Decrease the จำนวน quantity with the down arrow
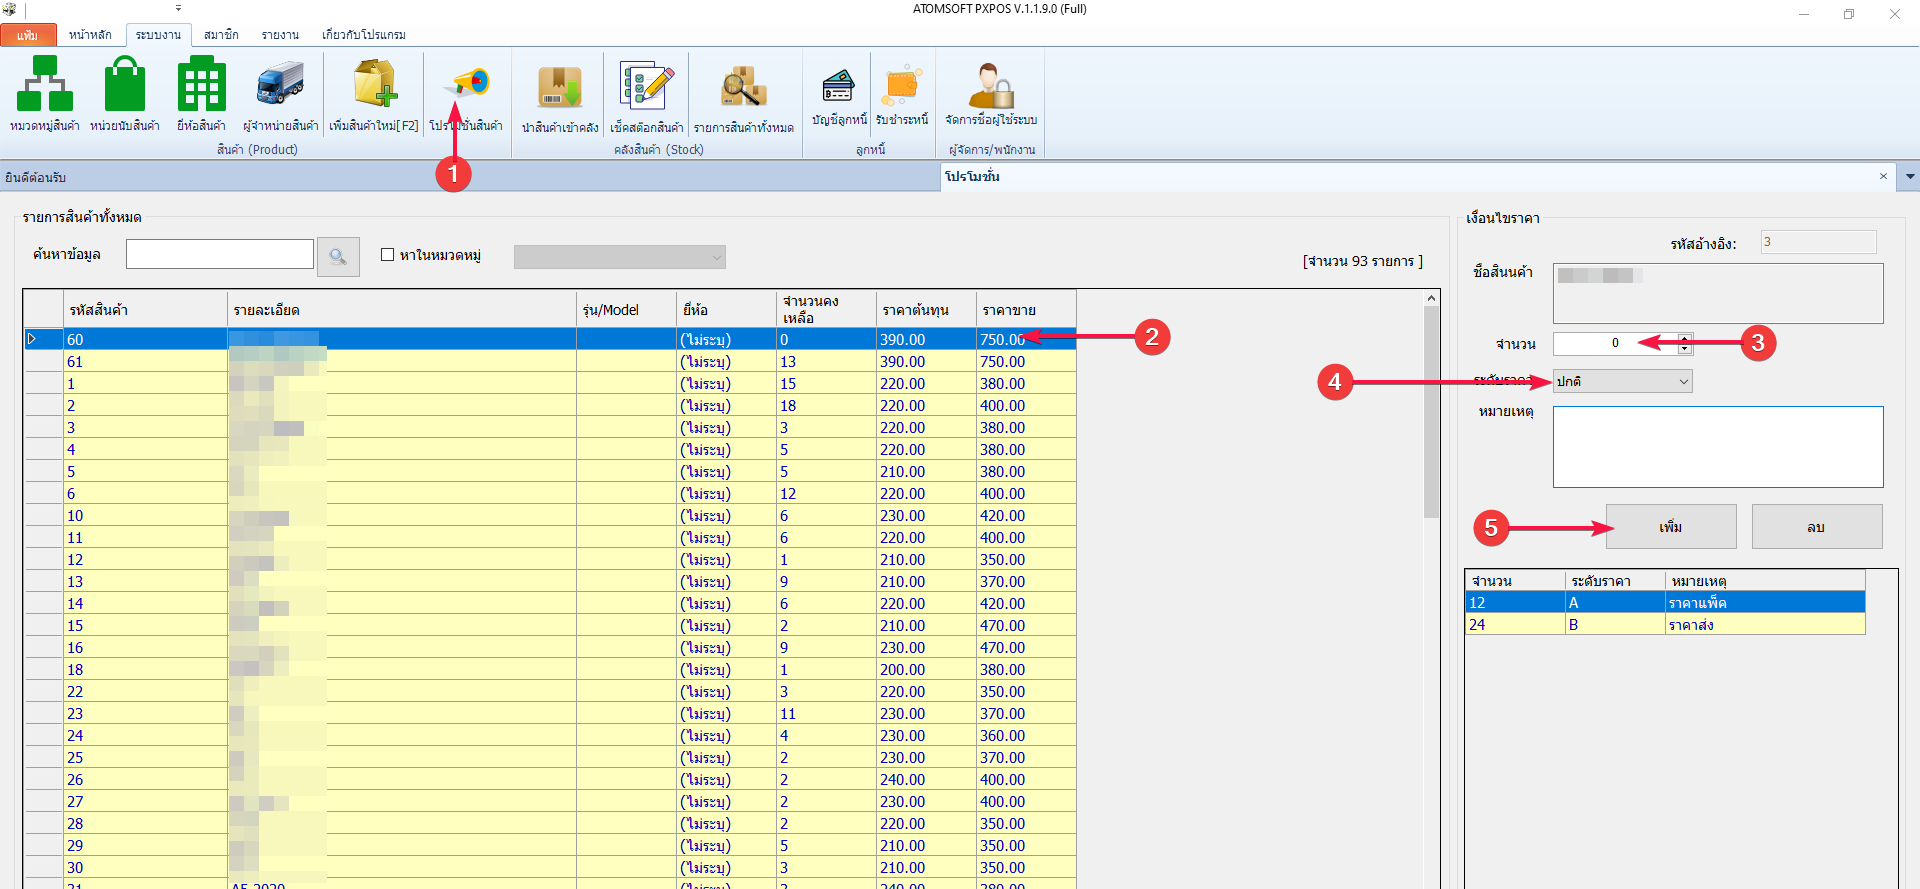 point(1685,349)
